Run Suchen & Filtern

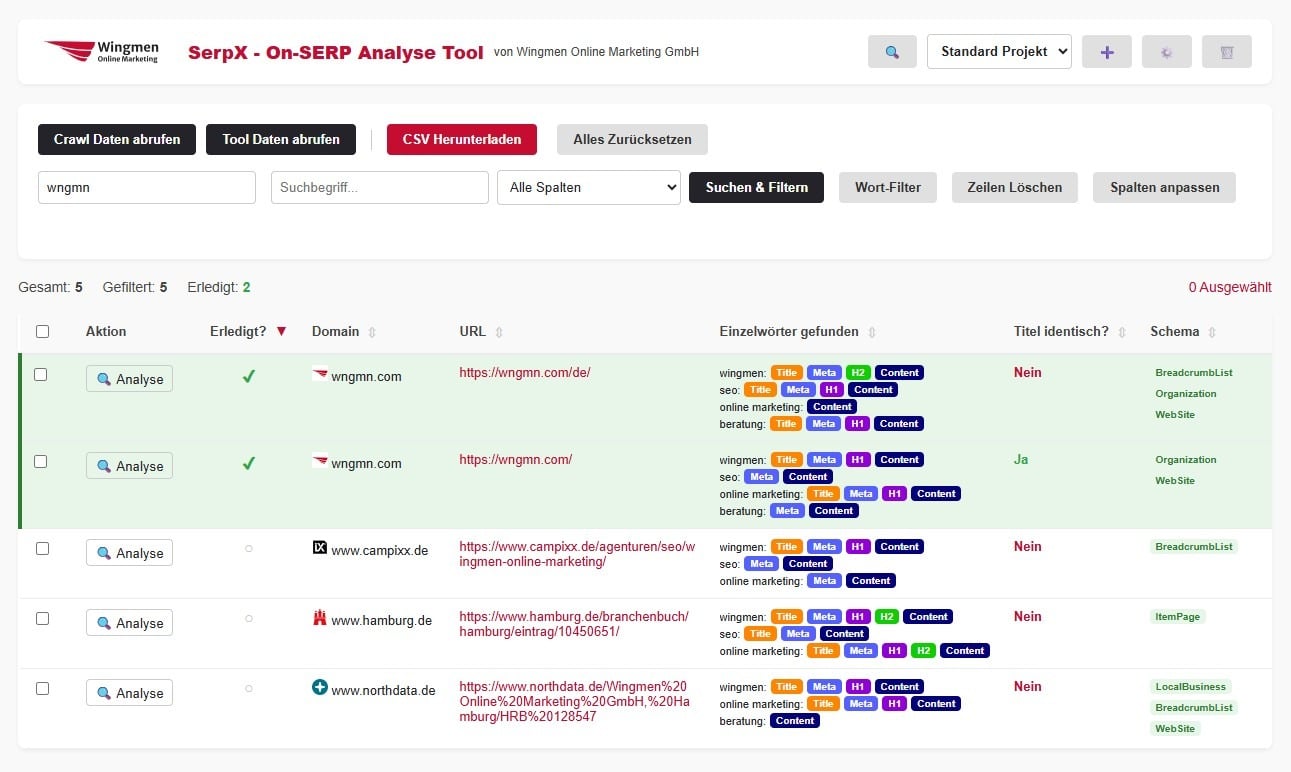(756, 187)
